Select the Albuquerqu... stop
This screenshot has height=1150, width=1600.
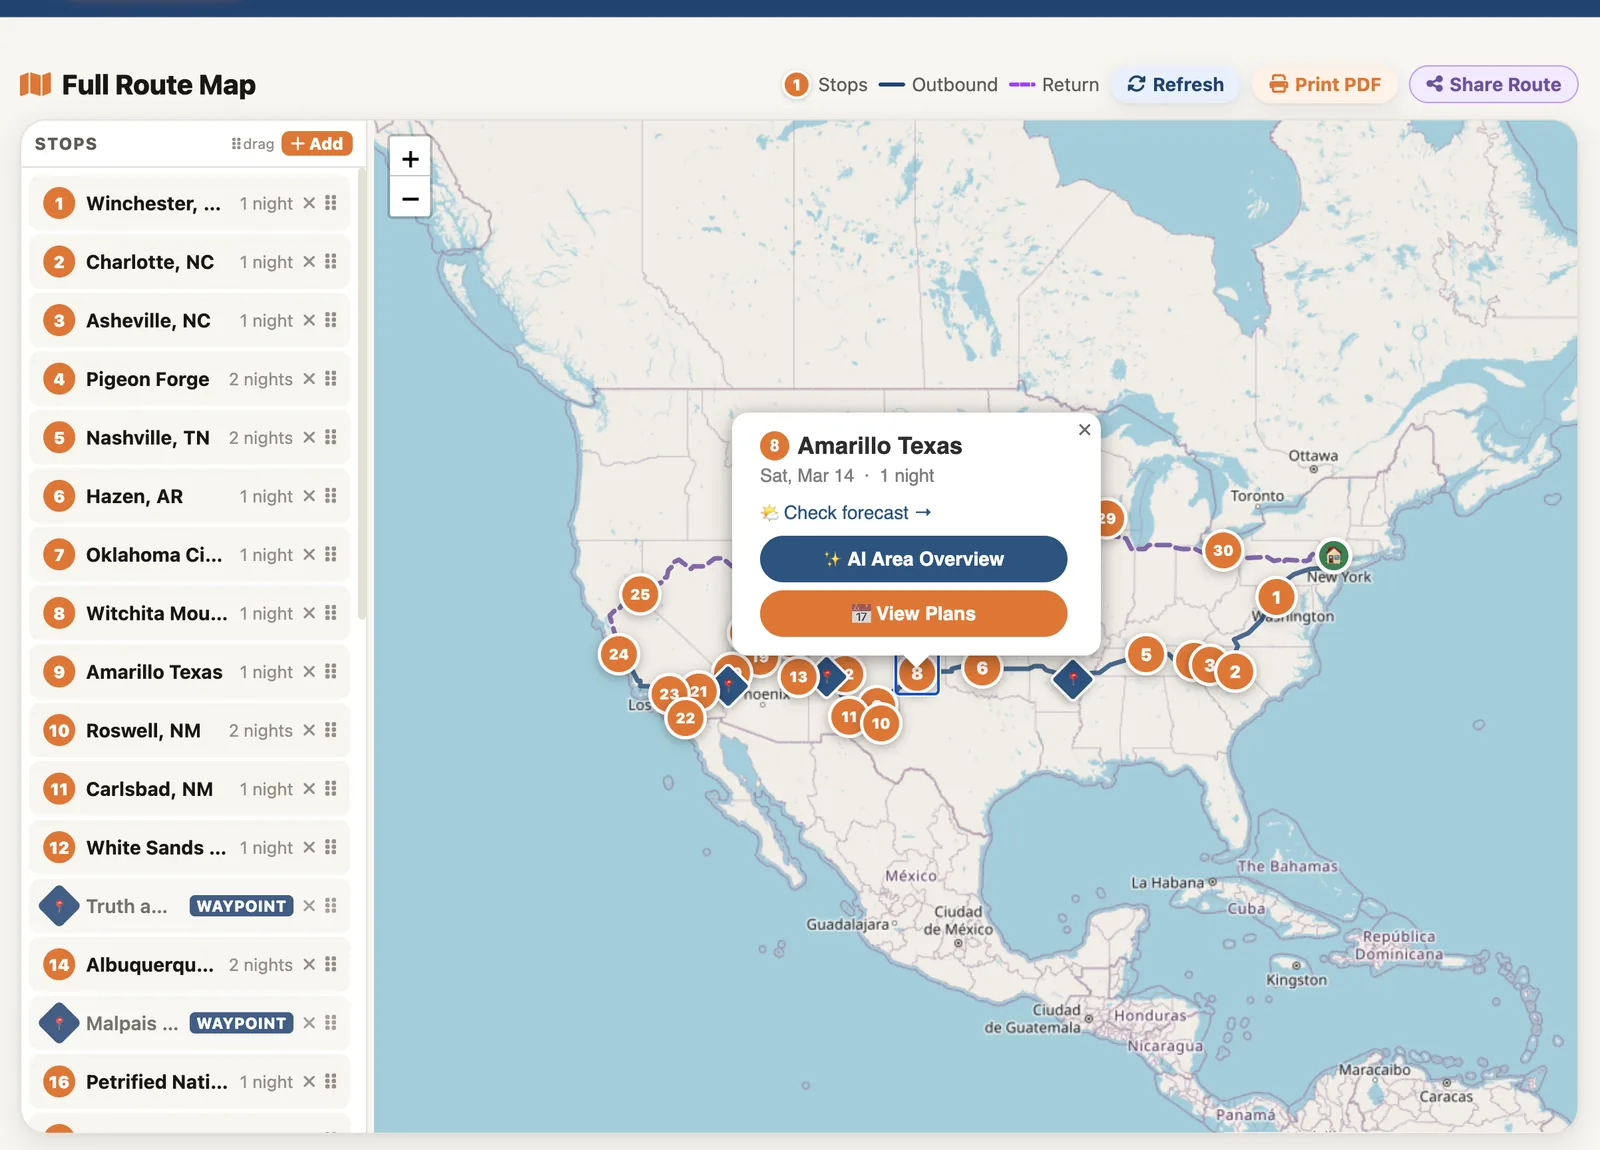coord(189,965)
